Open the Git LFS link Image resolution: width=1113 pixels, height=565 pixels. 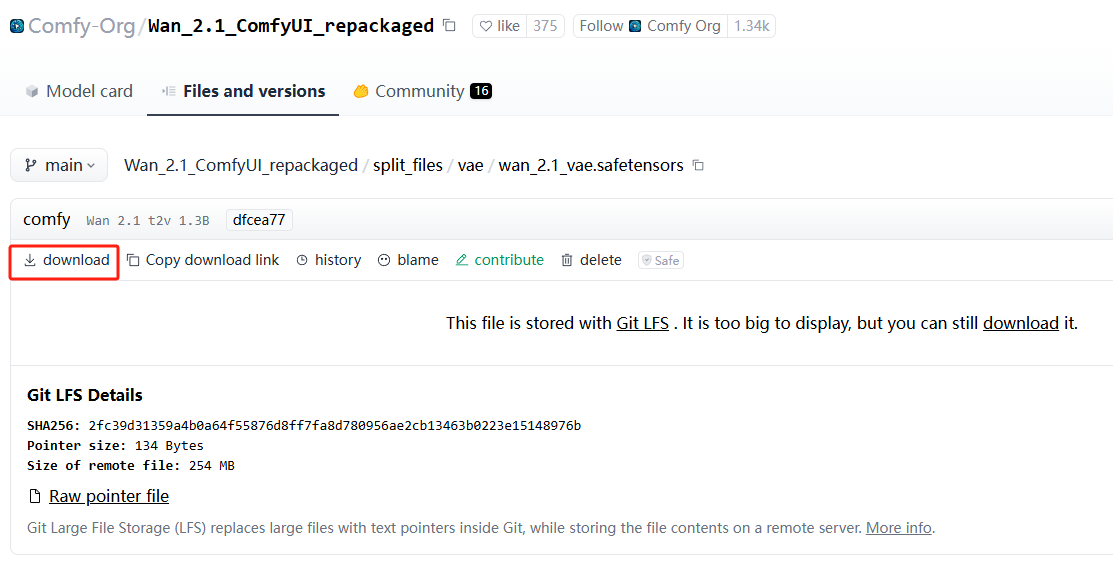[642, 323]
